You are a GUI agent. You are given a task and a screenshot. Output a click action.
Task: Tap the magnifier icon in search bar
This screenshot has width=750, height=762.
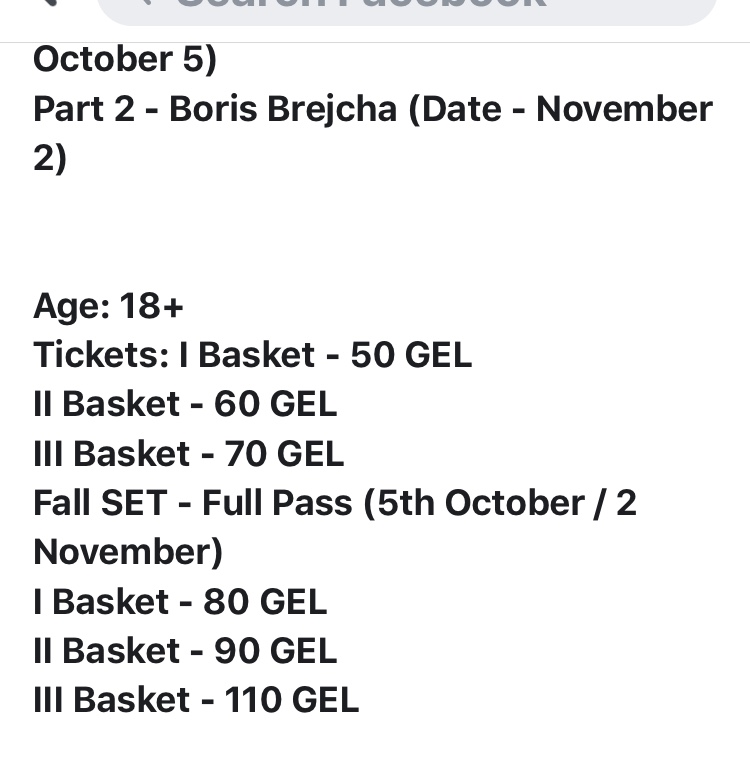click(x=145, y=4)
